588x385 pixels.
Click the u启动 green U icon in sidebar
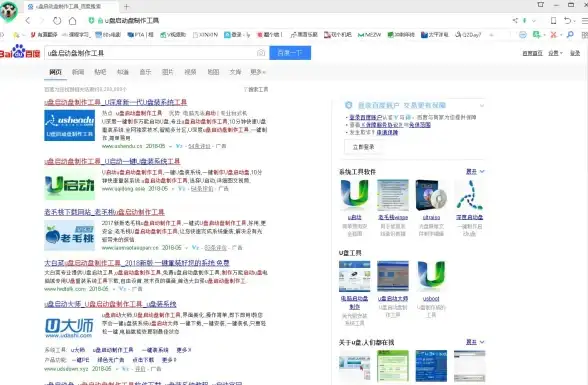coord(354,195)
